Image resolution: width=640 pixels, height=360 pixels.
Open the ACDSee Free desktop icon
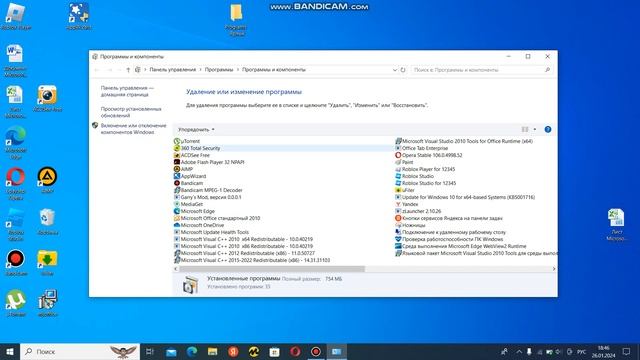coord(47,98)
